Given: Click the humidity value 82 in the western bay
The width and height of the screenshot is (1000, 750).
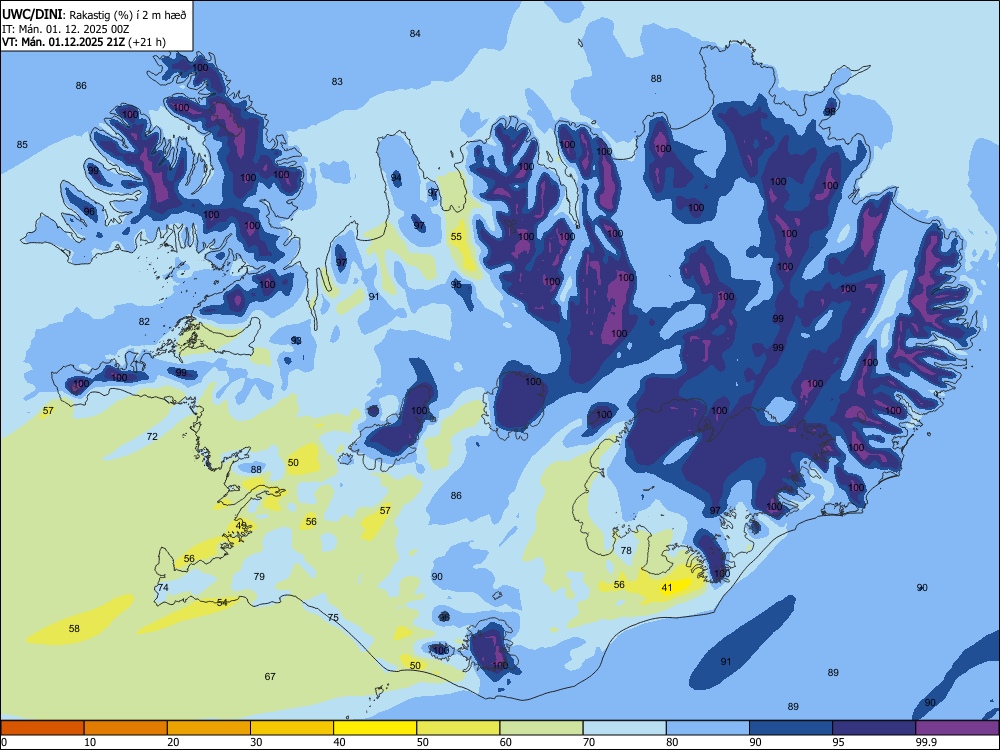Looking at the screenshot, I should [x=144, y=321].
